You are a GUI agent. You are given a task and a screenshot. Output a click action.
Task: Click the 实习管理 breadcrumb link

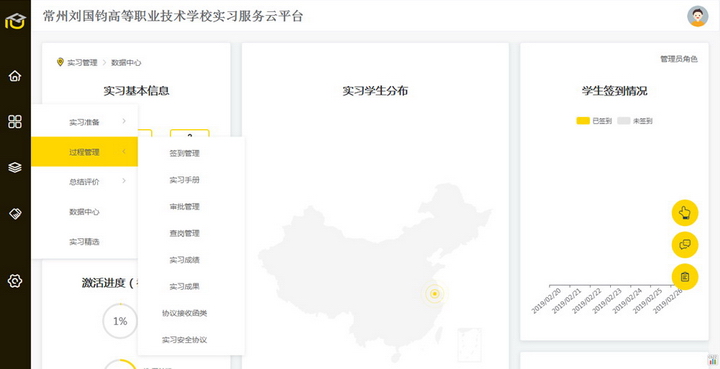(x=82, y=62)
